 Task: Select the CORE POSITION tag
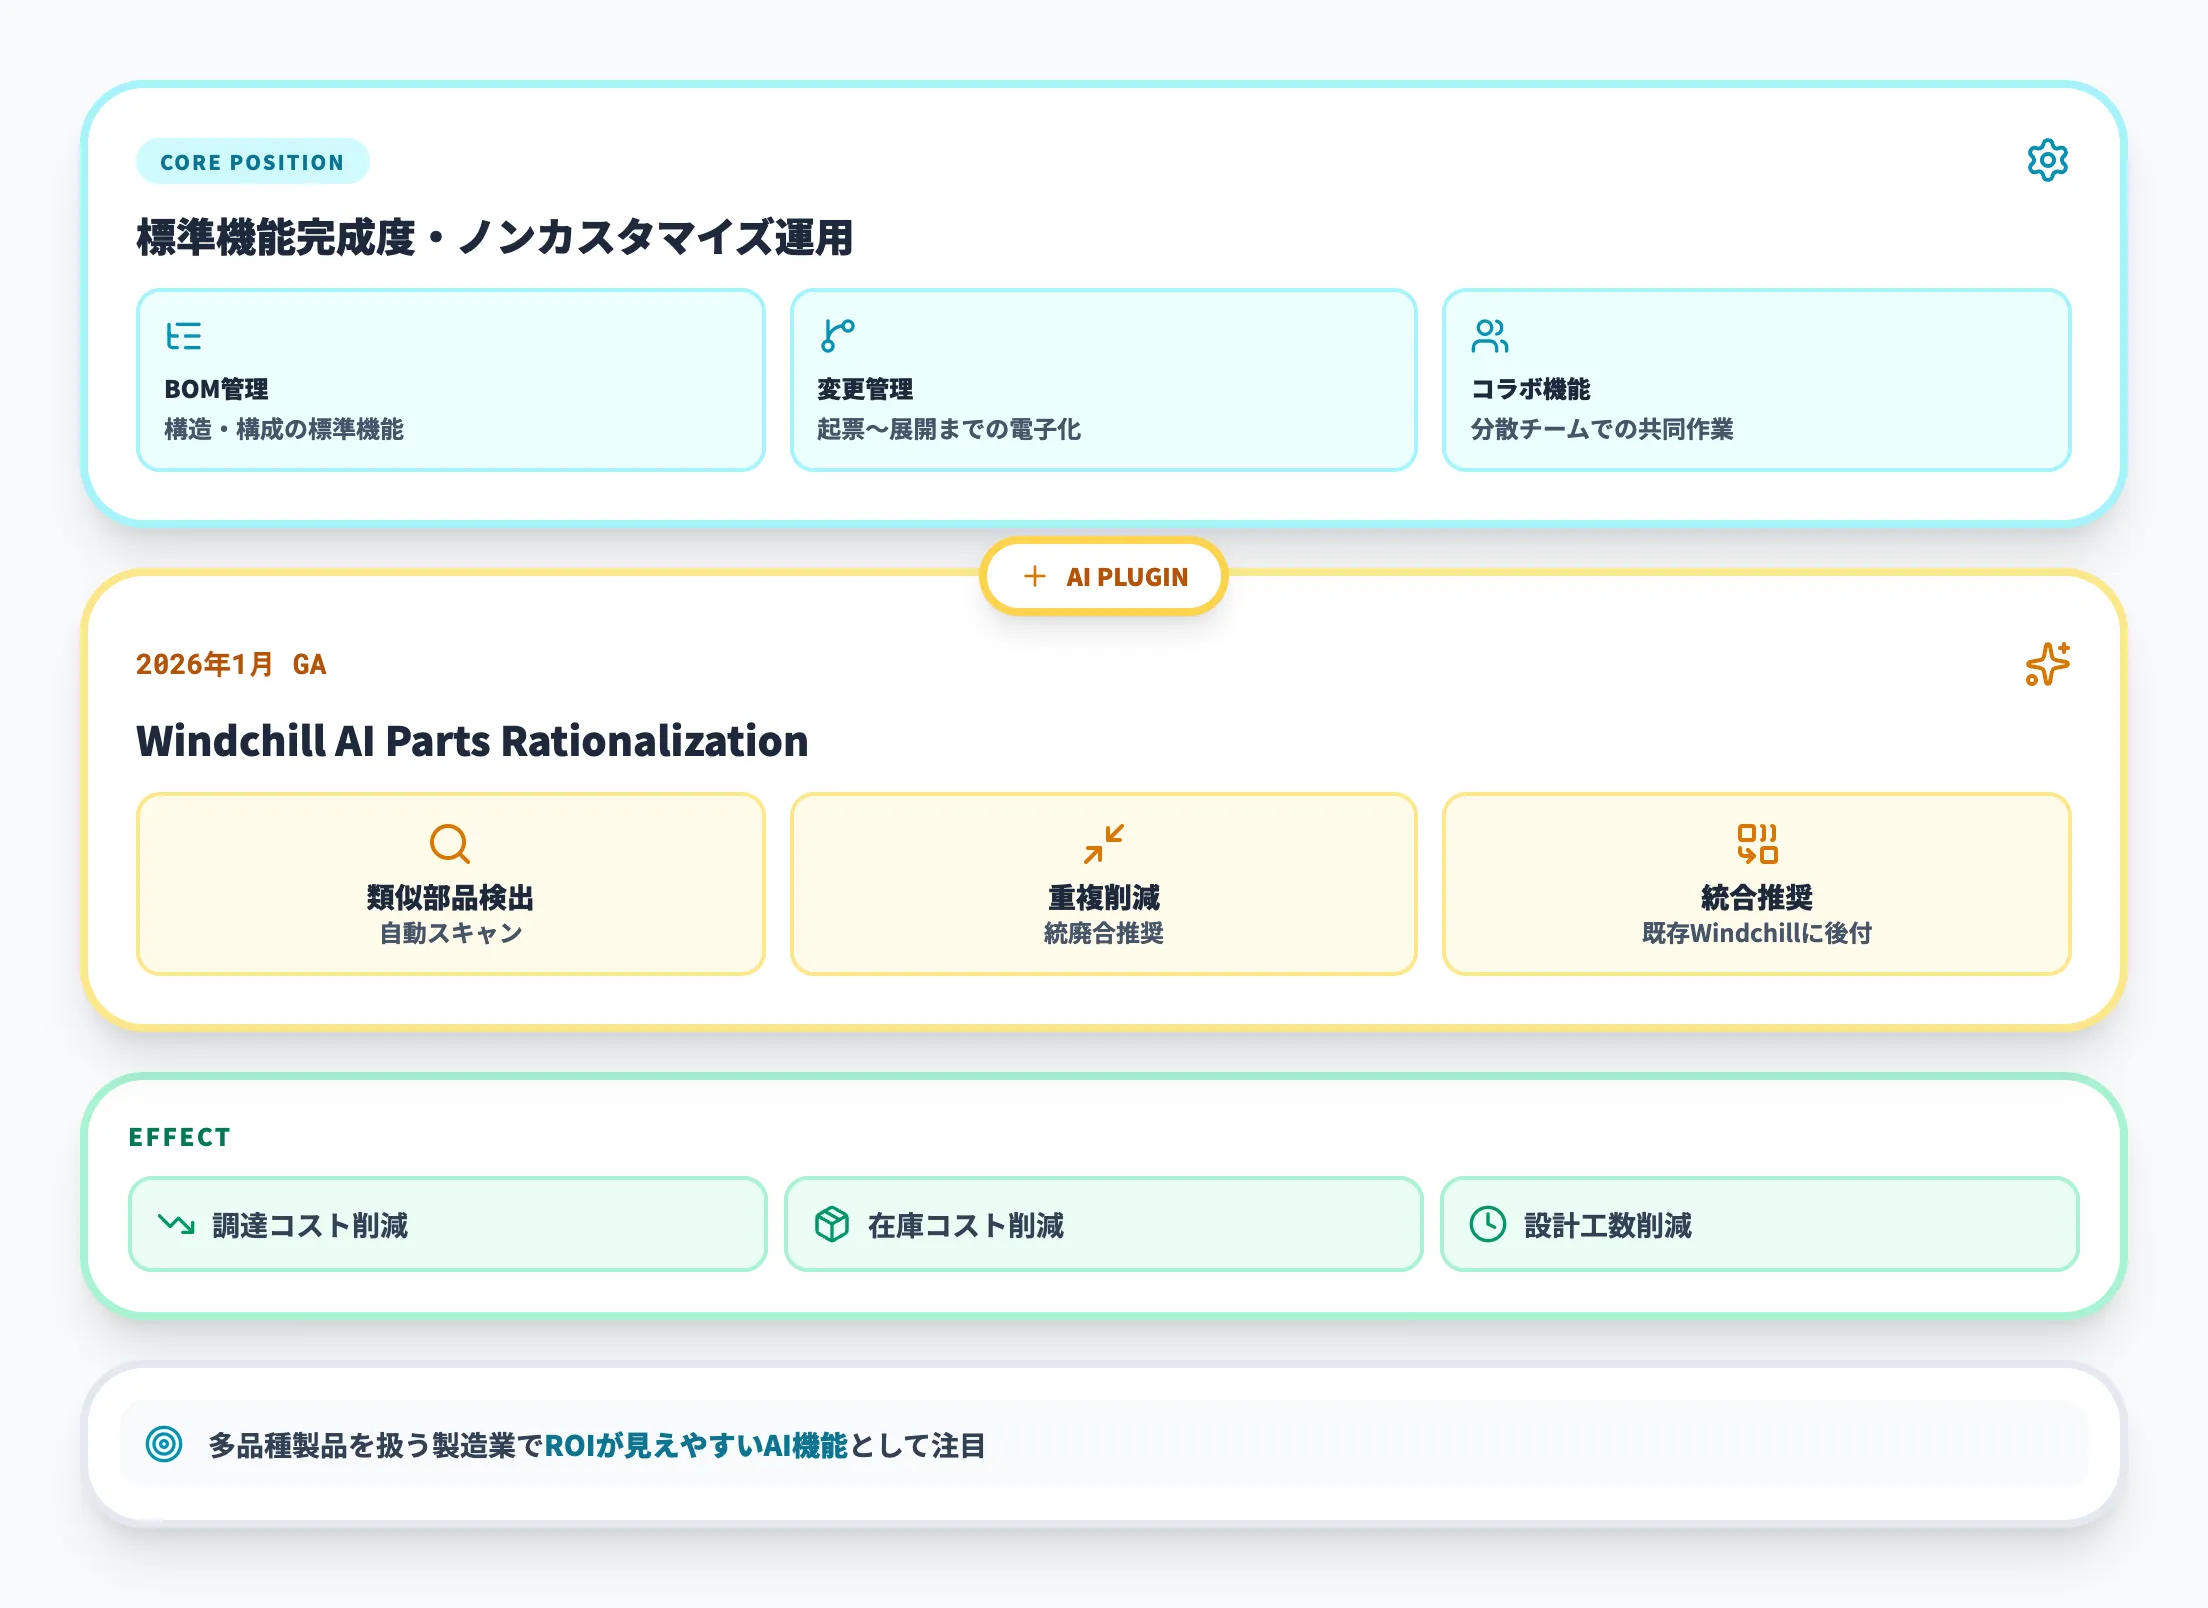tap(252, 162)
